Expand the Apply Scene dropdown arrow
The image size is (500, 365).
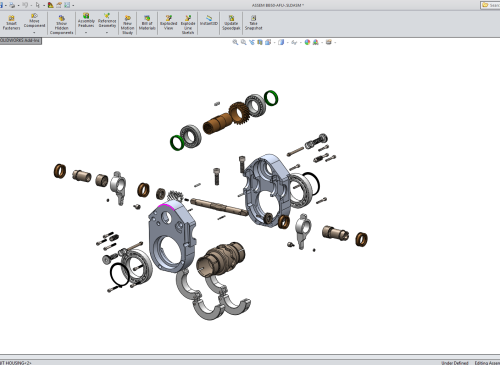[321, 43]
